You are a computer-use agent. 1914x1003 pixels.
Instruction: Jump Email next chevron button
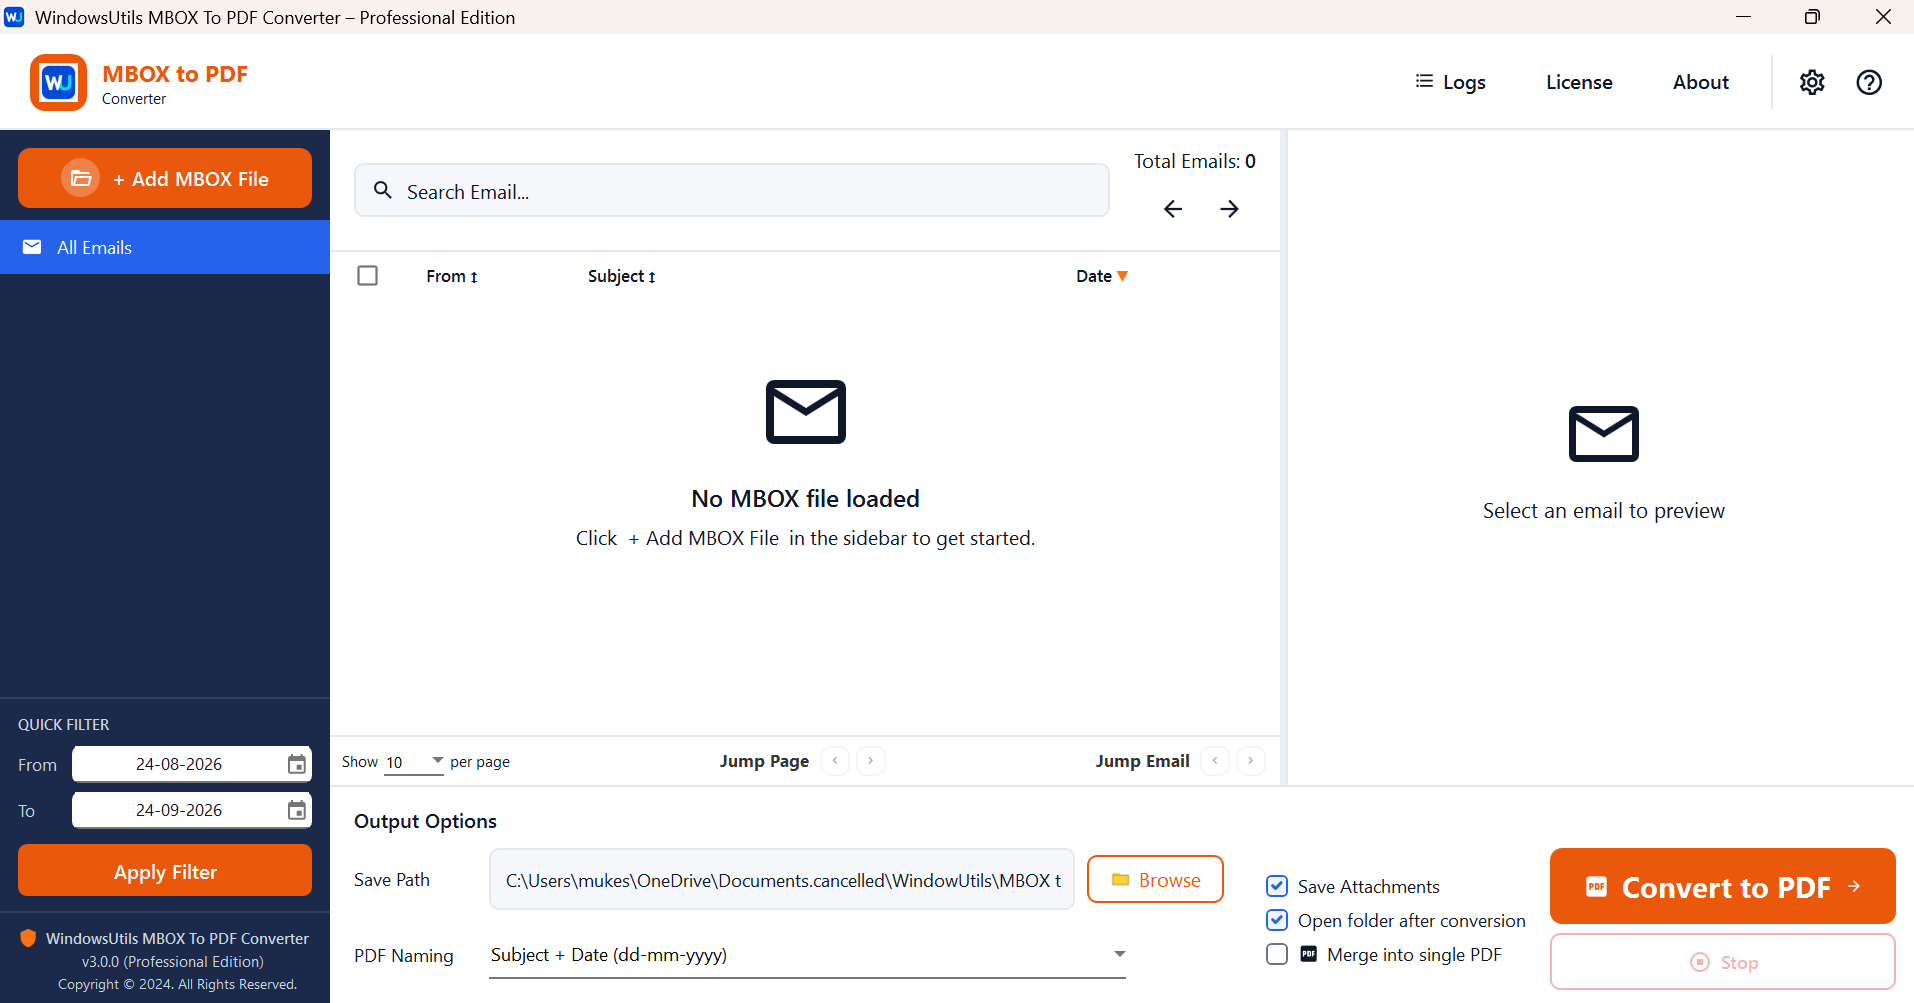[1251, 761]
